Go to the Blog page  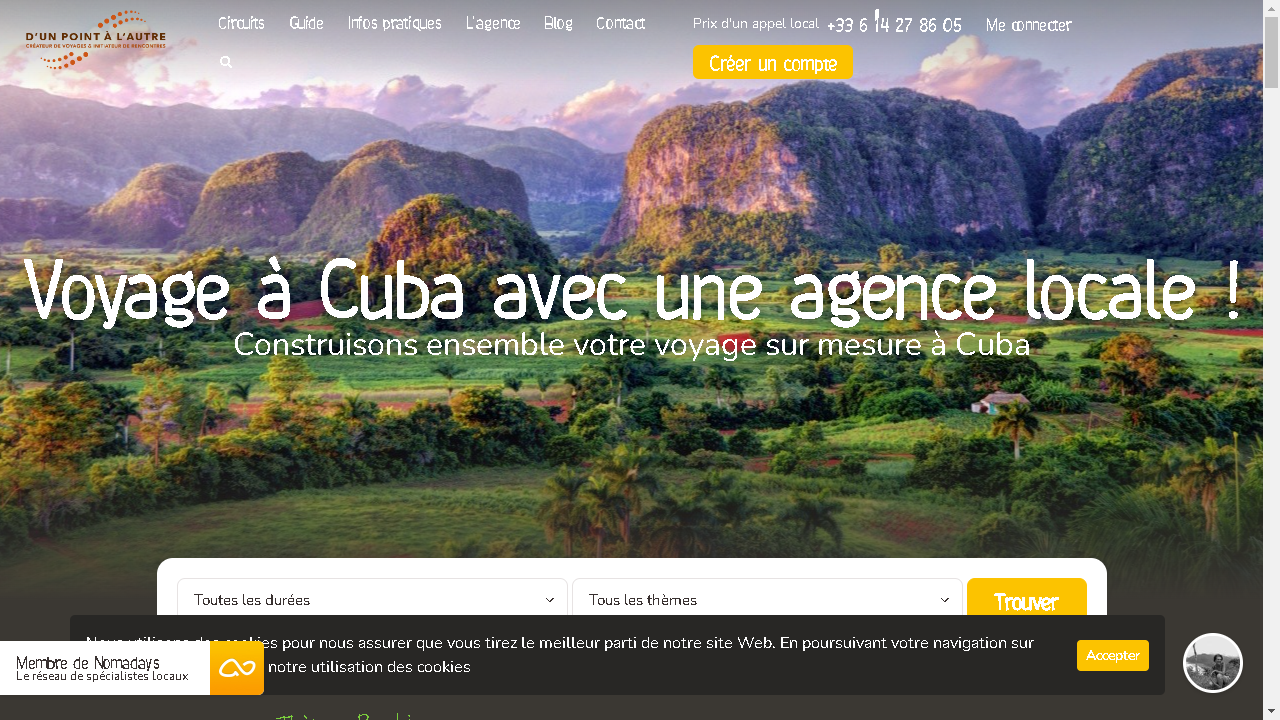pyautogui.click(x=558, y=23)
